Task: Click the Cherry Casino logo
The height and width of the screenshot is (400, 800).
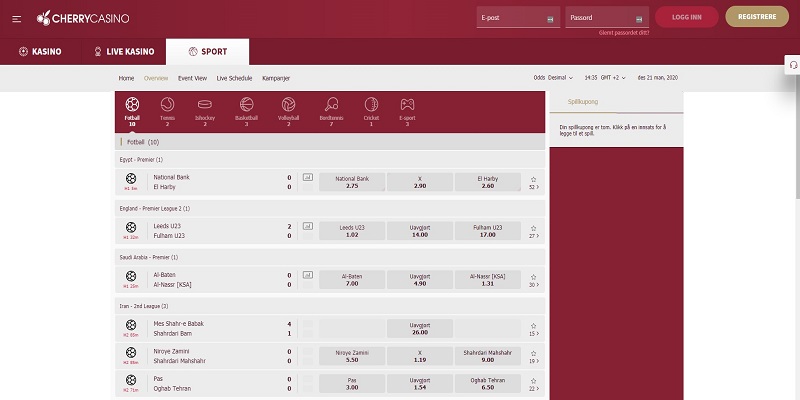Action: tap(83, 18)
